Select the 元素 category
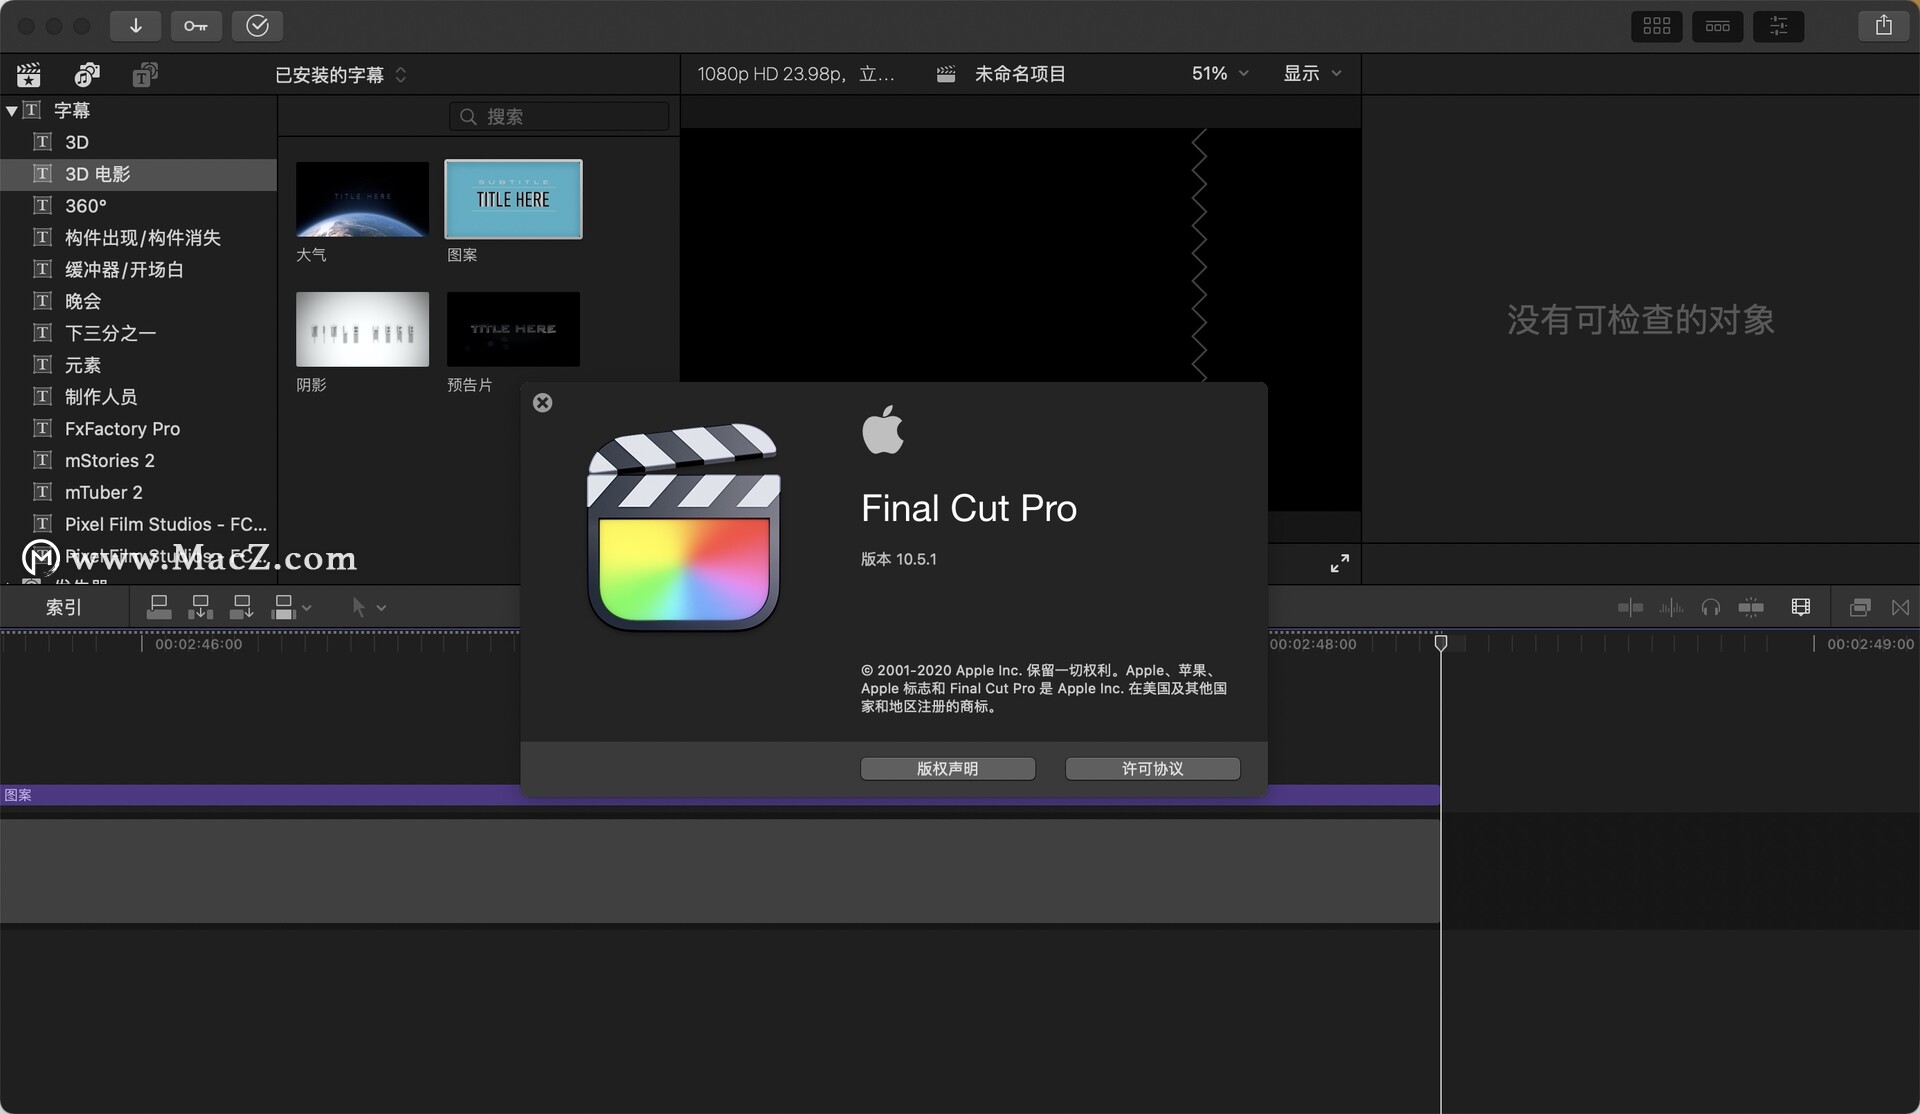Viewport: 1920px width, 1114px height. point(139,365)
